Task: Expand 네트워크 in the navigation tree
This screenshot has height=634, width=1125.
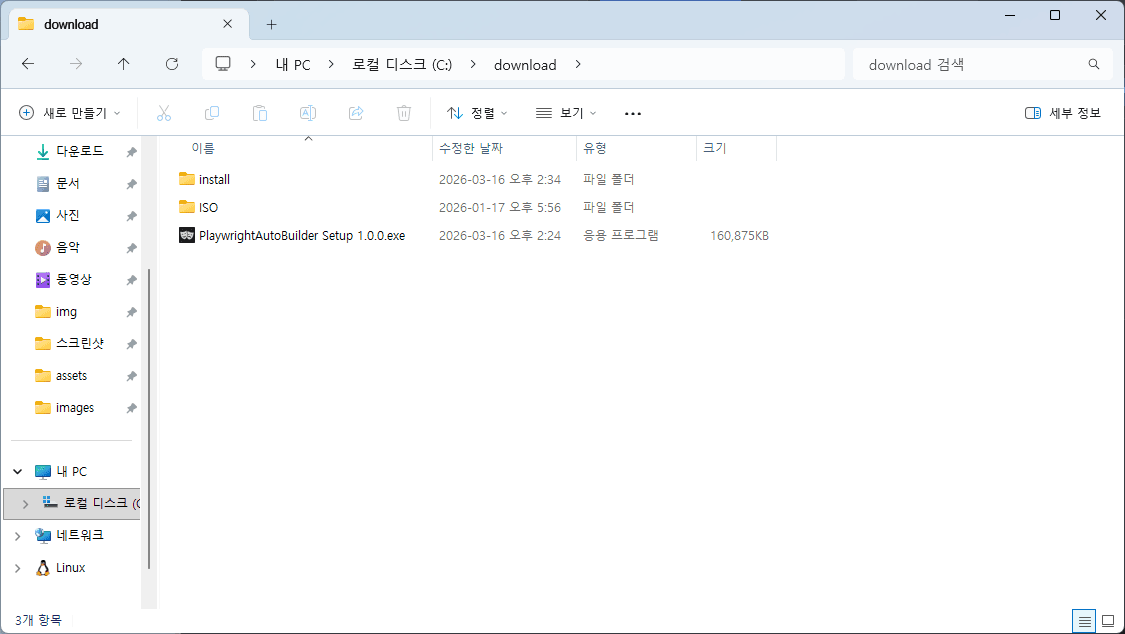Action: [x=17, y=535]
